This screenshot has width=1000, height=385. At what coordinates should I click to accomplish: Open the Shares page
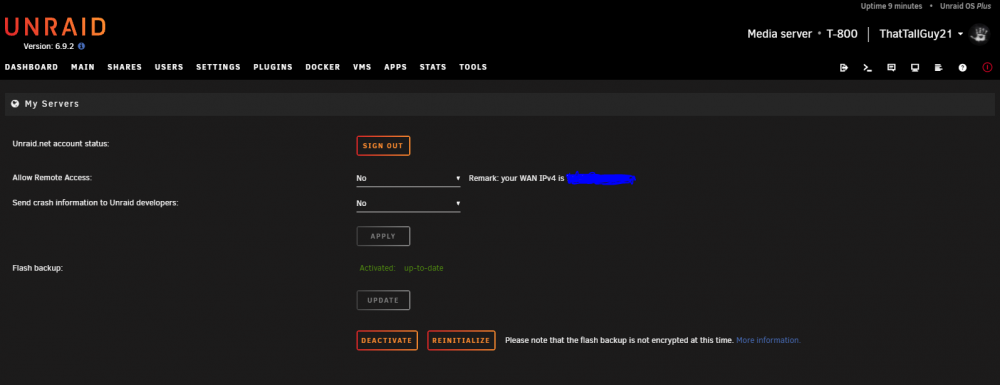pyautogui.click(x=124, y=67)
